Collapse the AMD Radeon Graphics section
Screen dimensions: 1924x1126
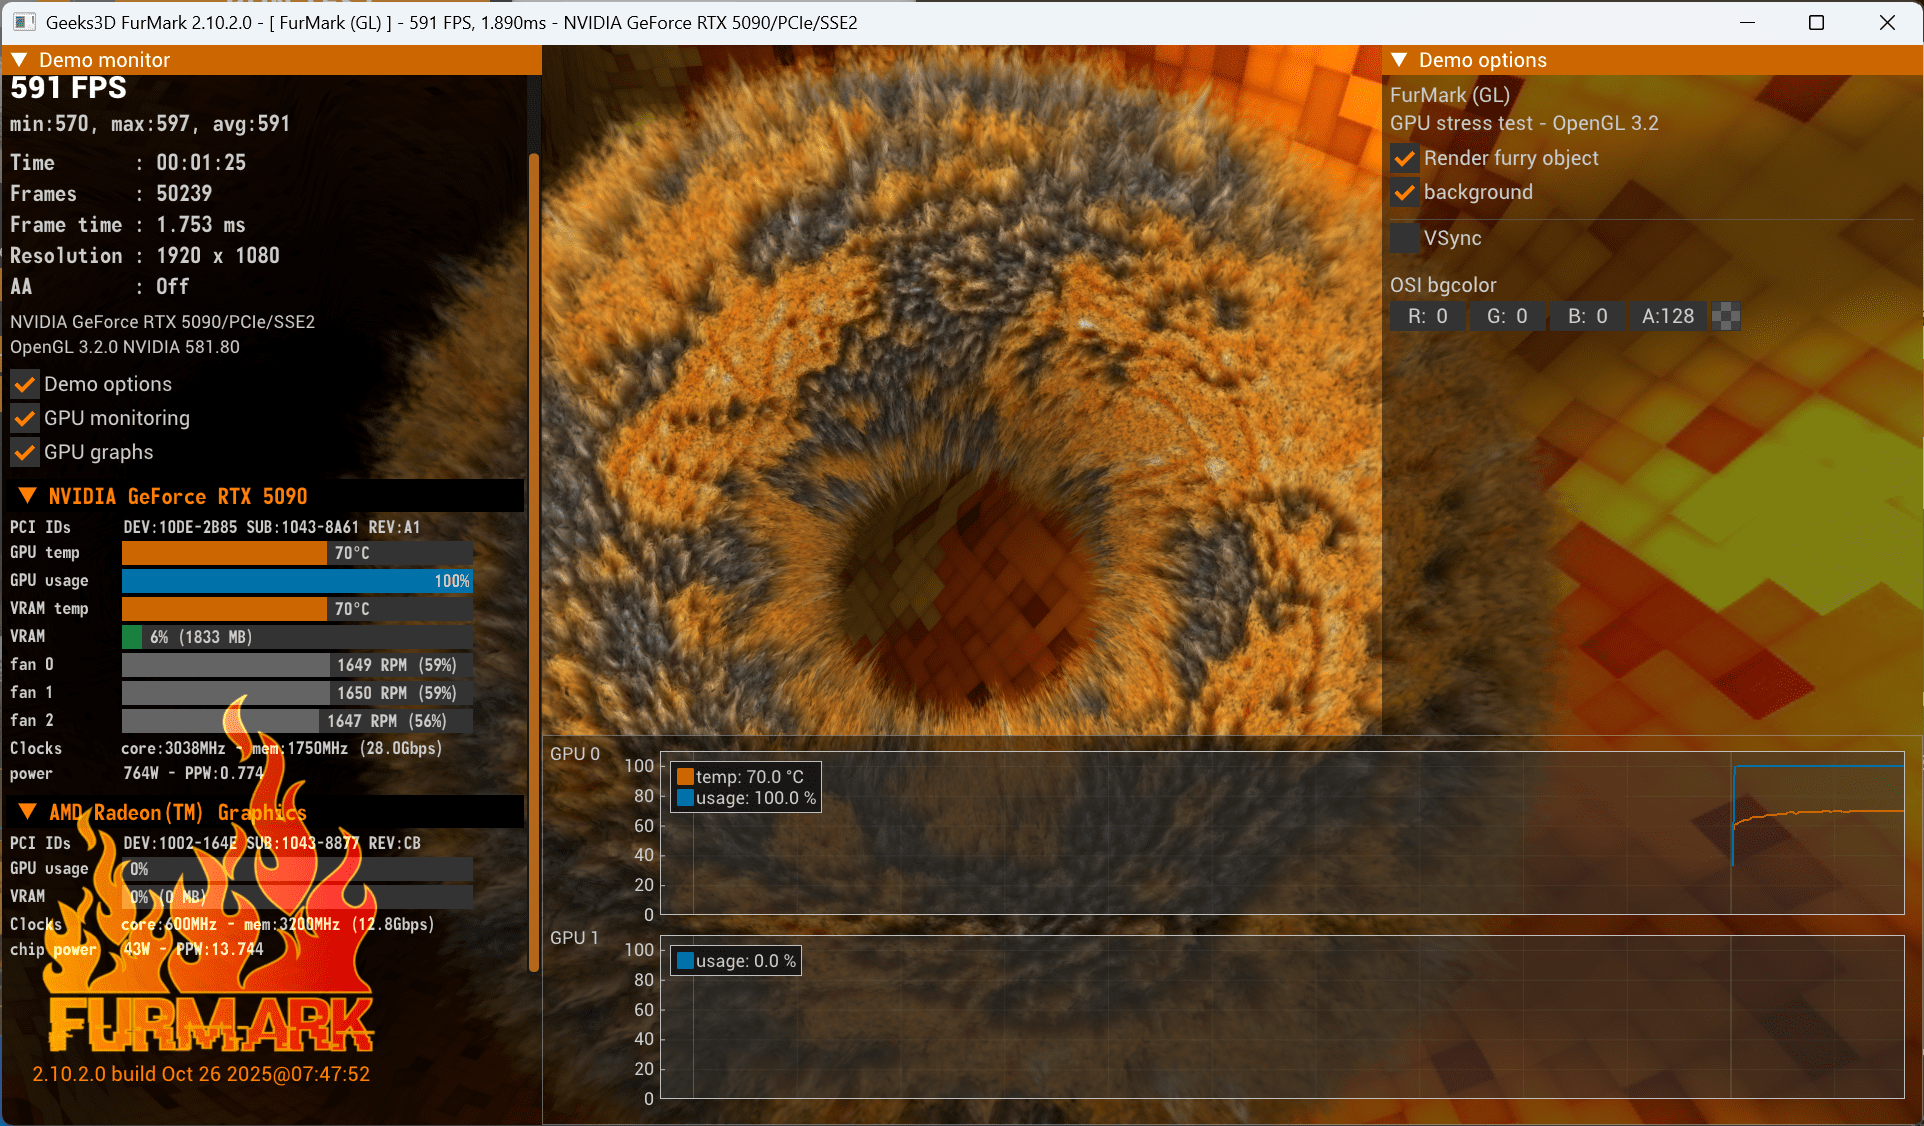(28, 812)
